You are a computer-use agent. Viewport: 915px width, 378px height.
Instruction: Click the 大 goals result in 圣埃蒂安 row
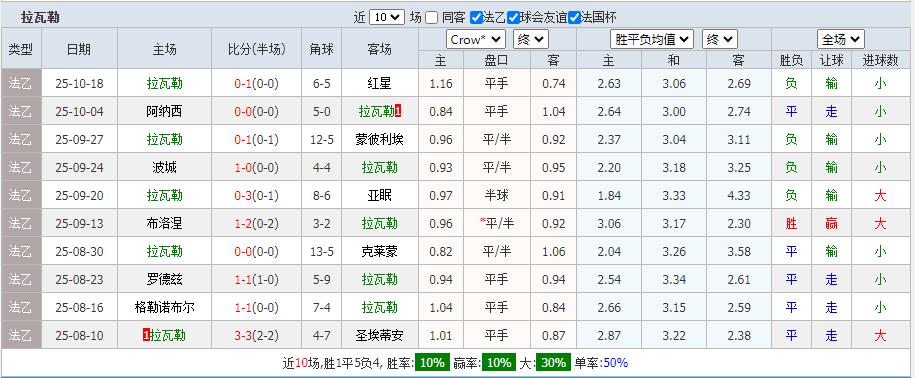(881, 335)
